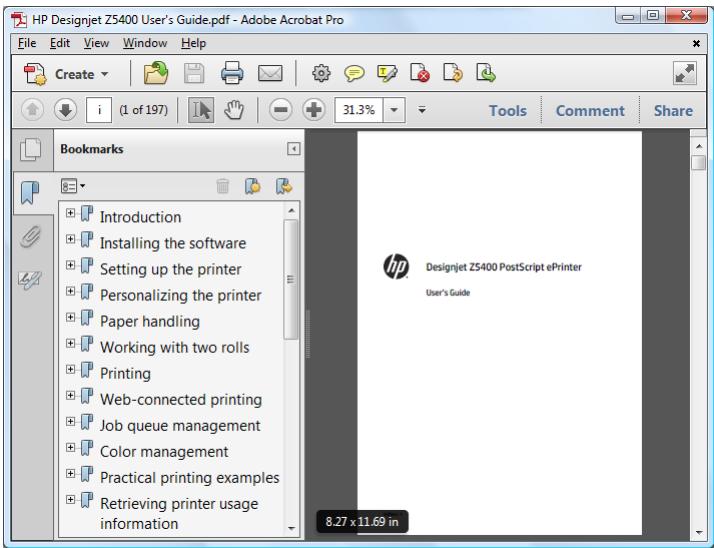Go to previous page arrow

click(x=32, y=110)
